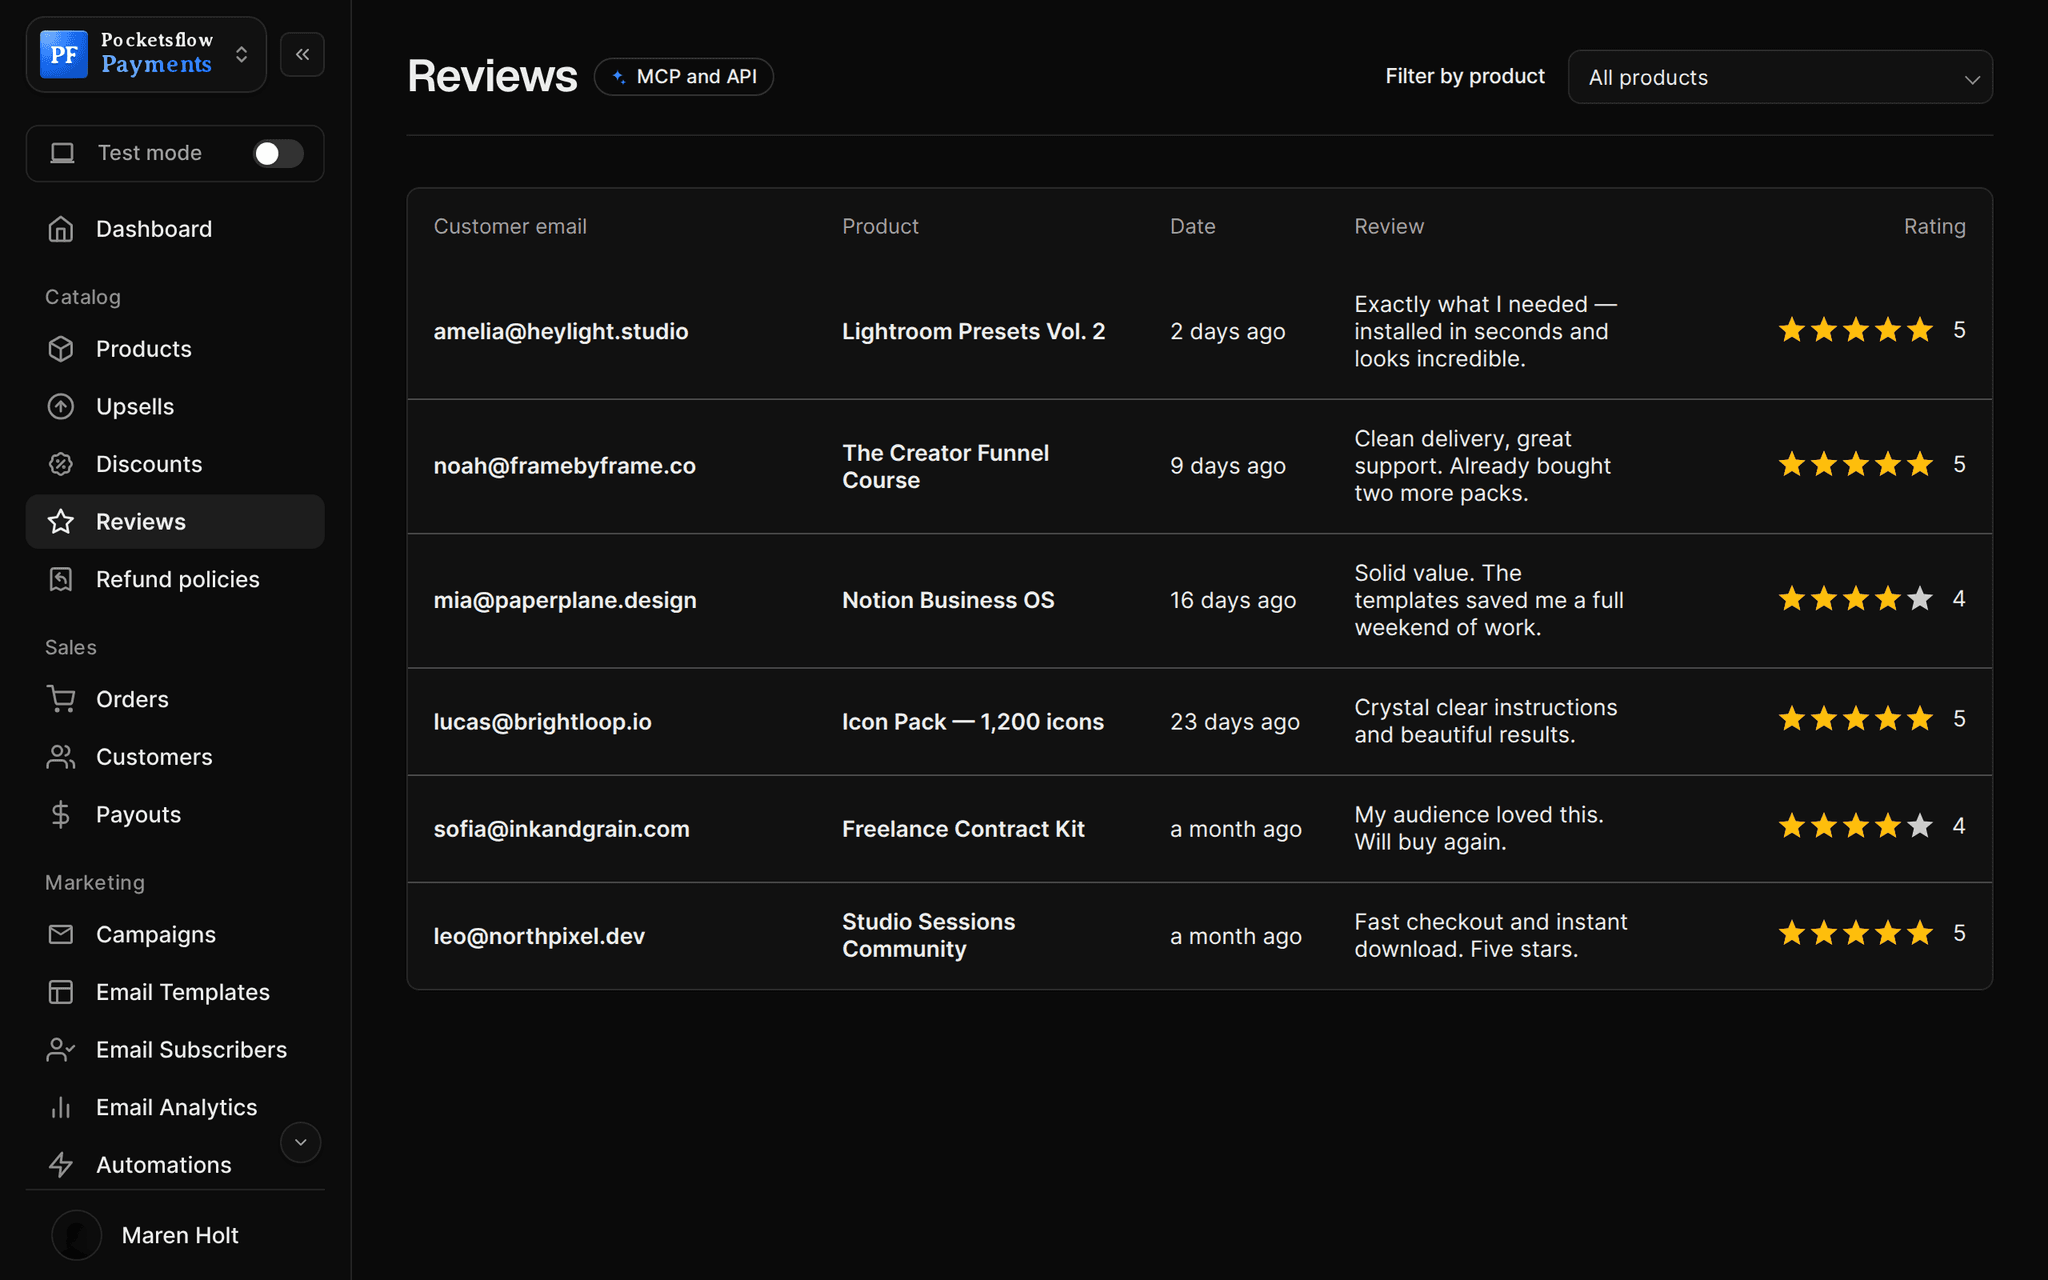Screen dimensions: 2048x1280
Task: Open Email Analytics
Action: click(x=175, y=1107)
